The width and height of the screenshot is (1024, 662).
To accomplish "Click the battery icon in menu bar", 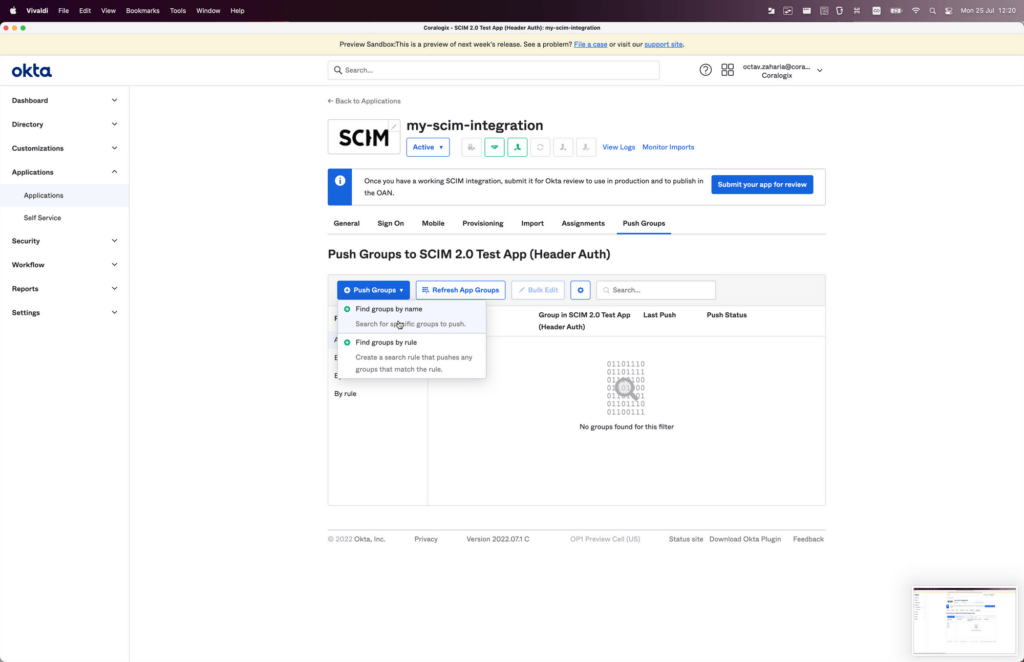I will [896, 10].
